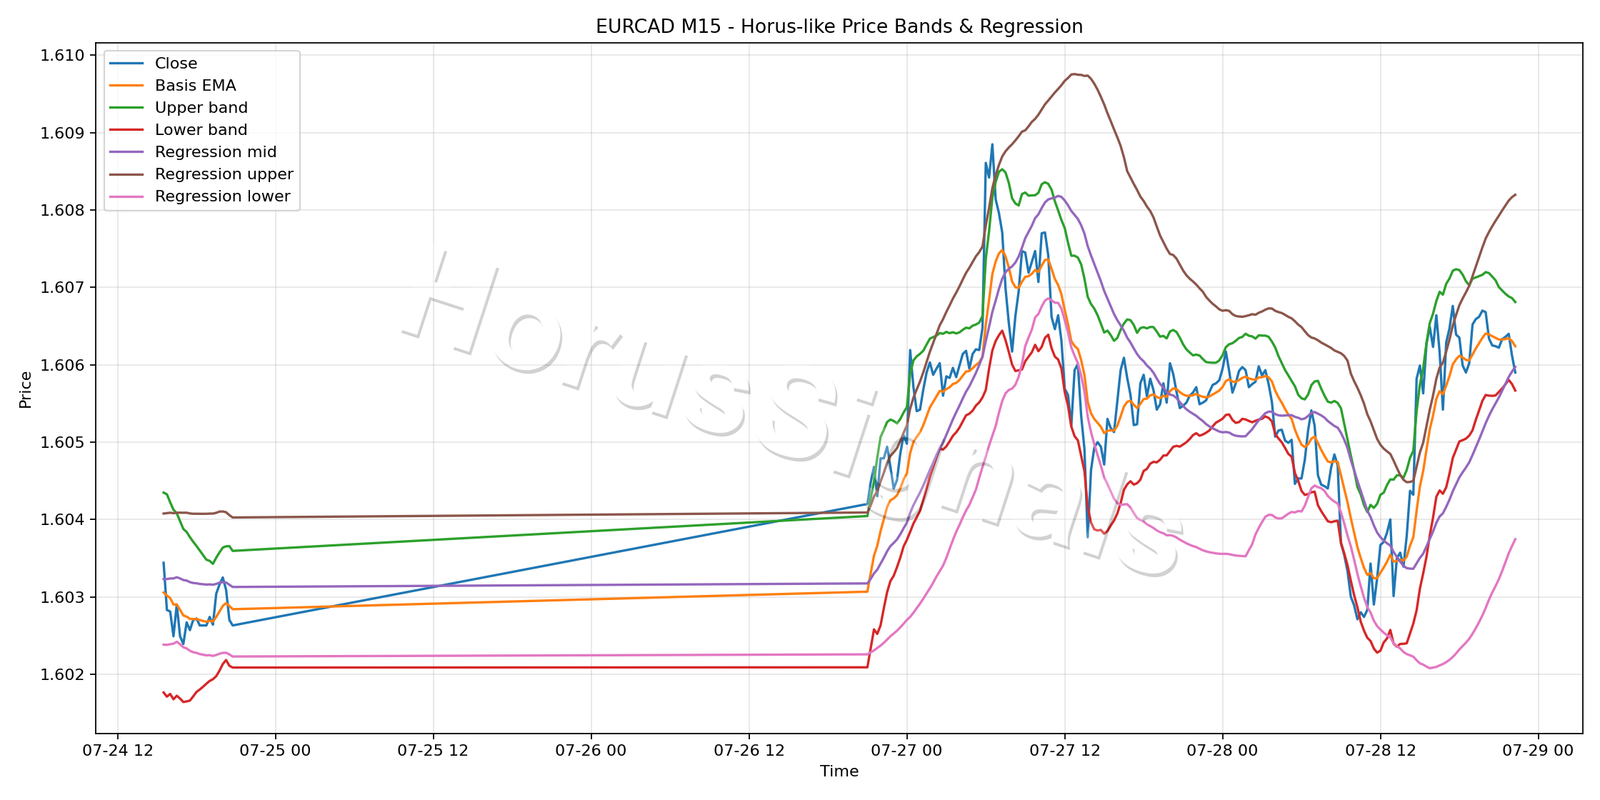Screen dimensions: 1600x800
Task: Select the Close legend entry
Action: tap(176, 63)
